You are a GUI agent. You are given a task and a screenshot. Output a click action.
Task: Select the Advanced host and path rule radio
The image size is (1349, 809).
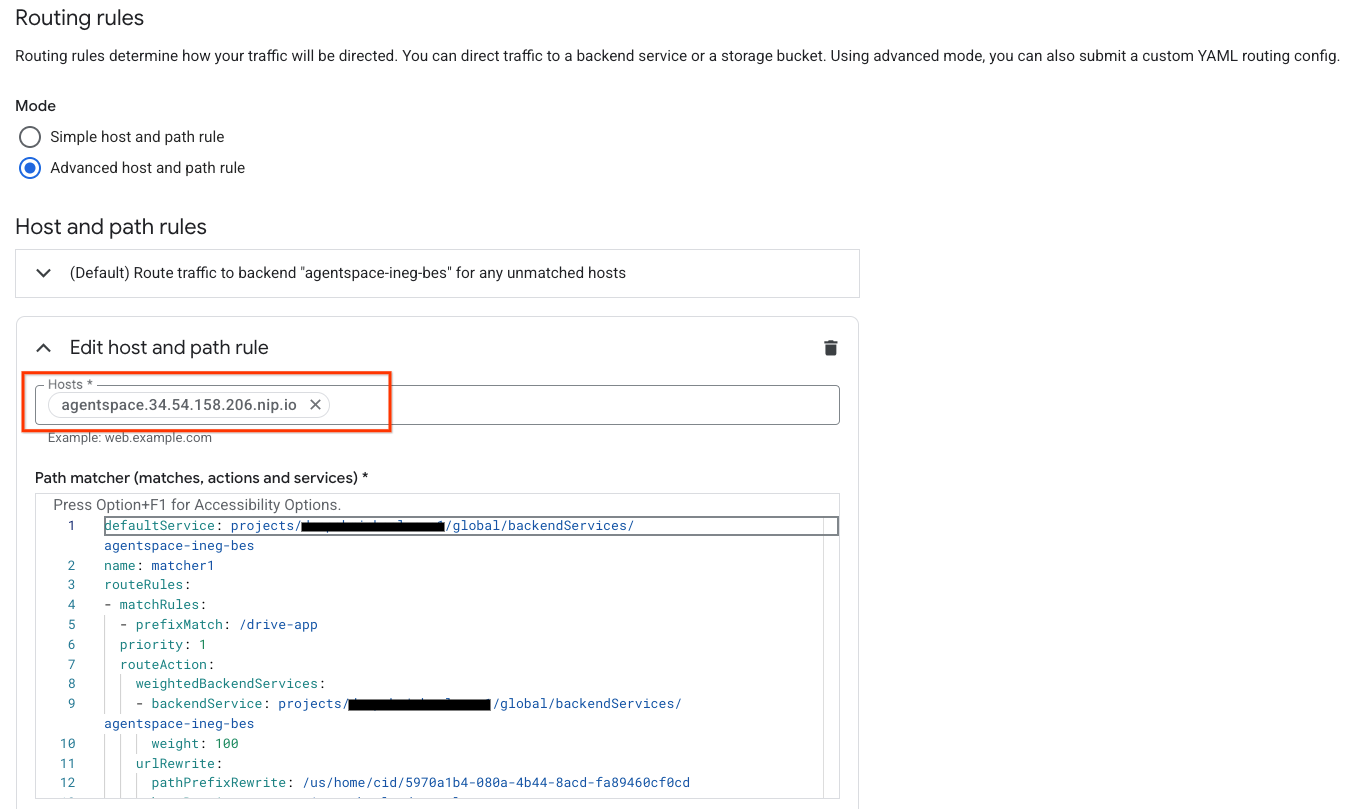coord(30,168)
